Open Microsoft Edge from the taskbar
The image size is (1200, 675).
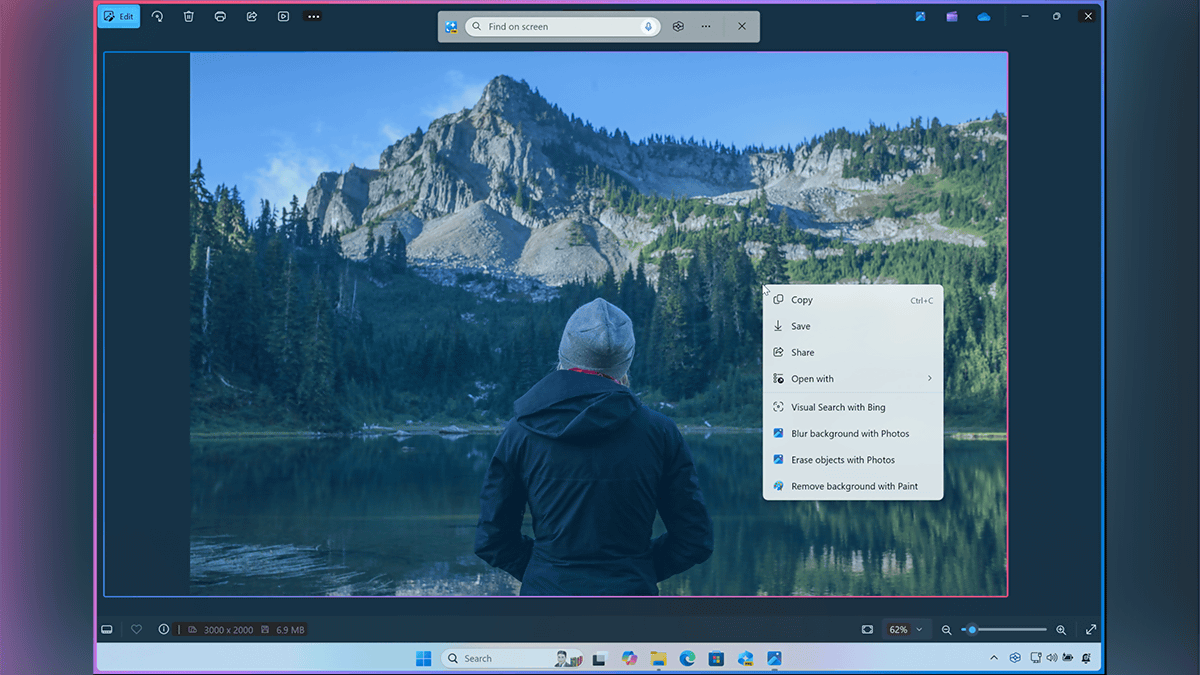click(x=687, y=658)
